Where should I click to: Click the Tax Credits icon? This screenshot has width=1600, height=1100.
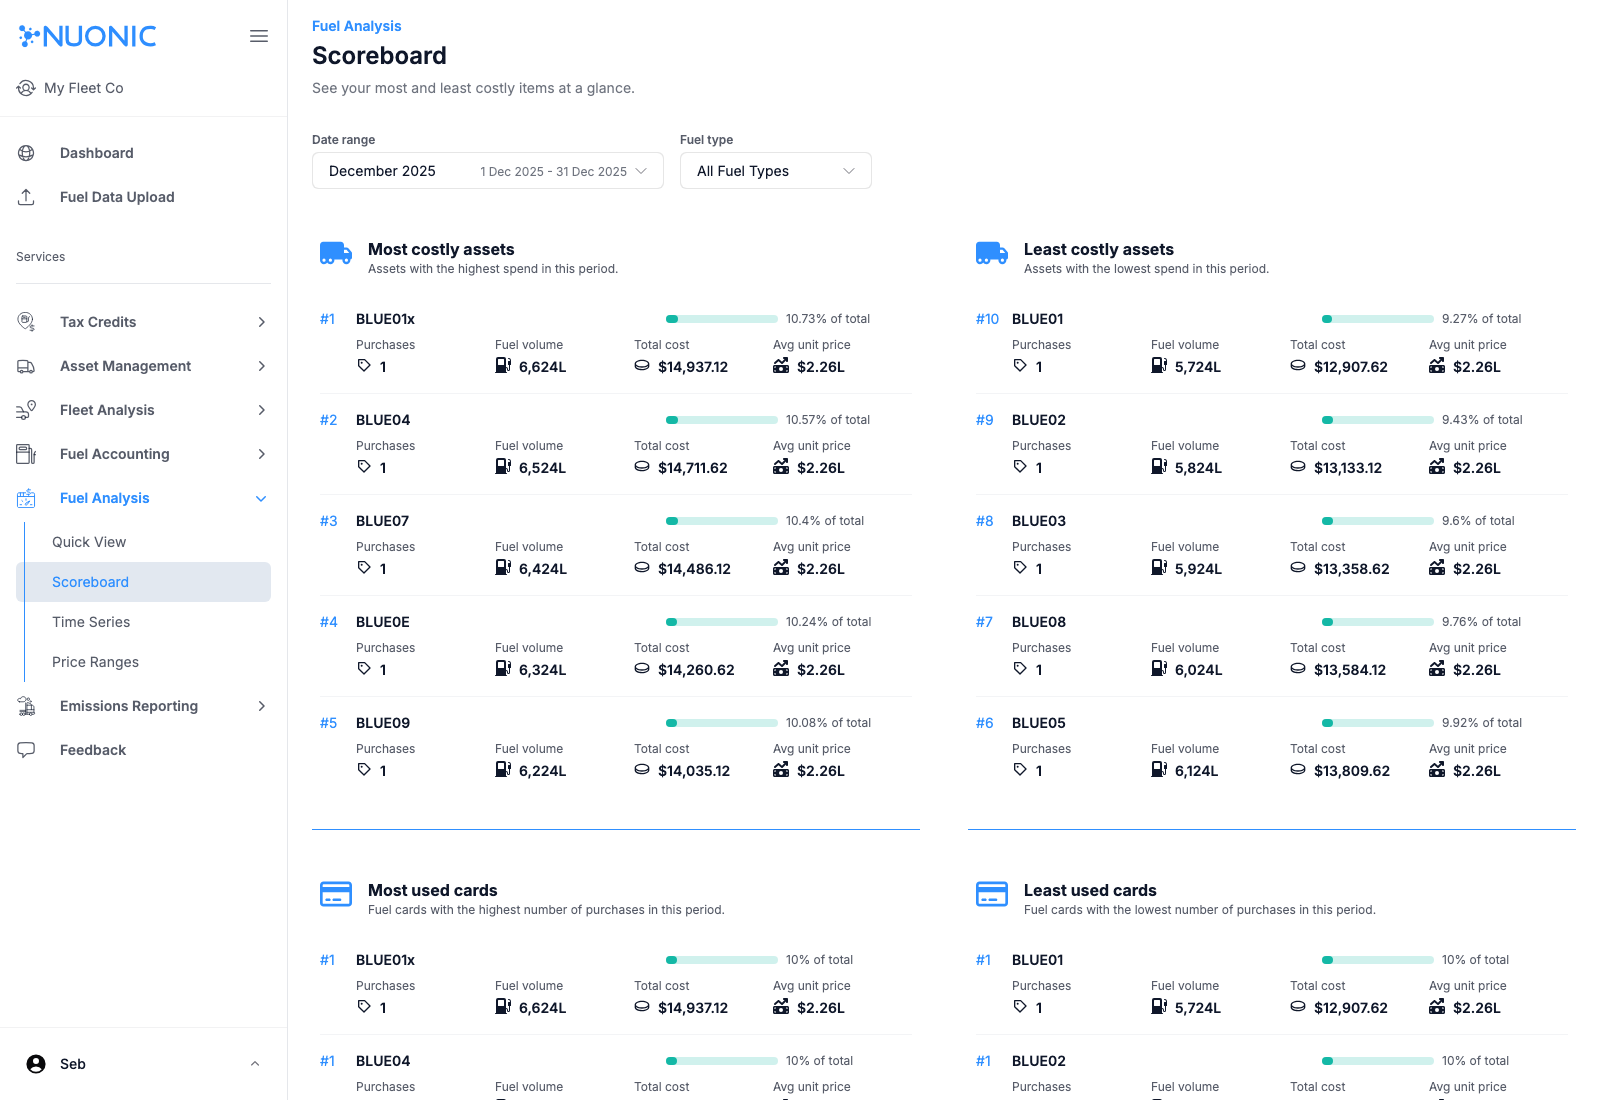pyautogui.click(x=27, y=322)
